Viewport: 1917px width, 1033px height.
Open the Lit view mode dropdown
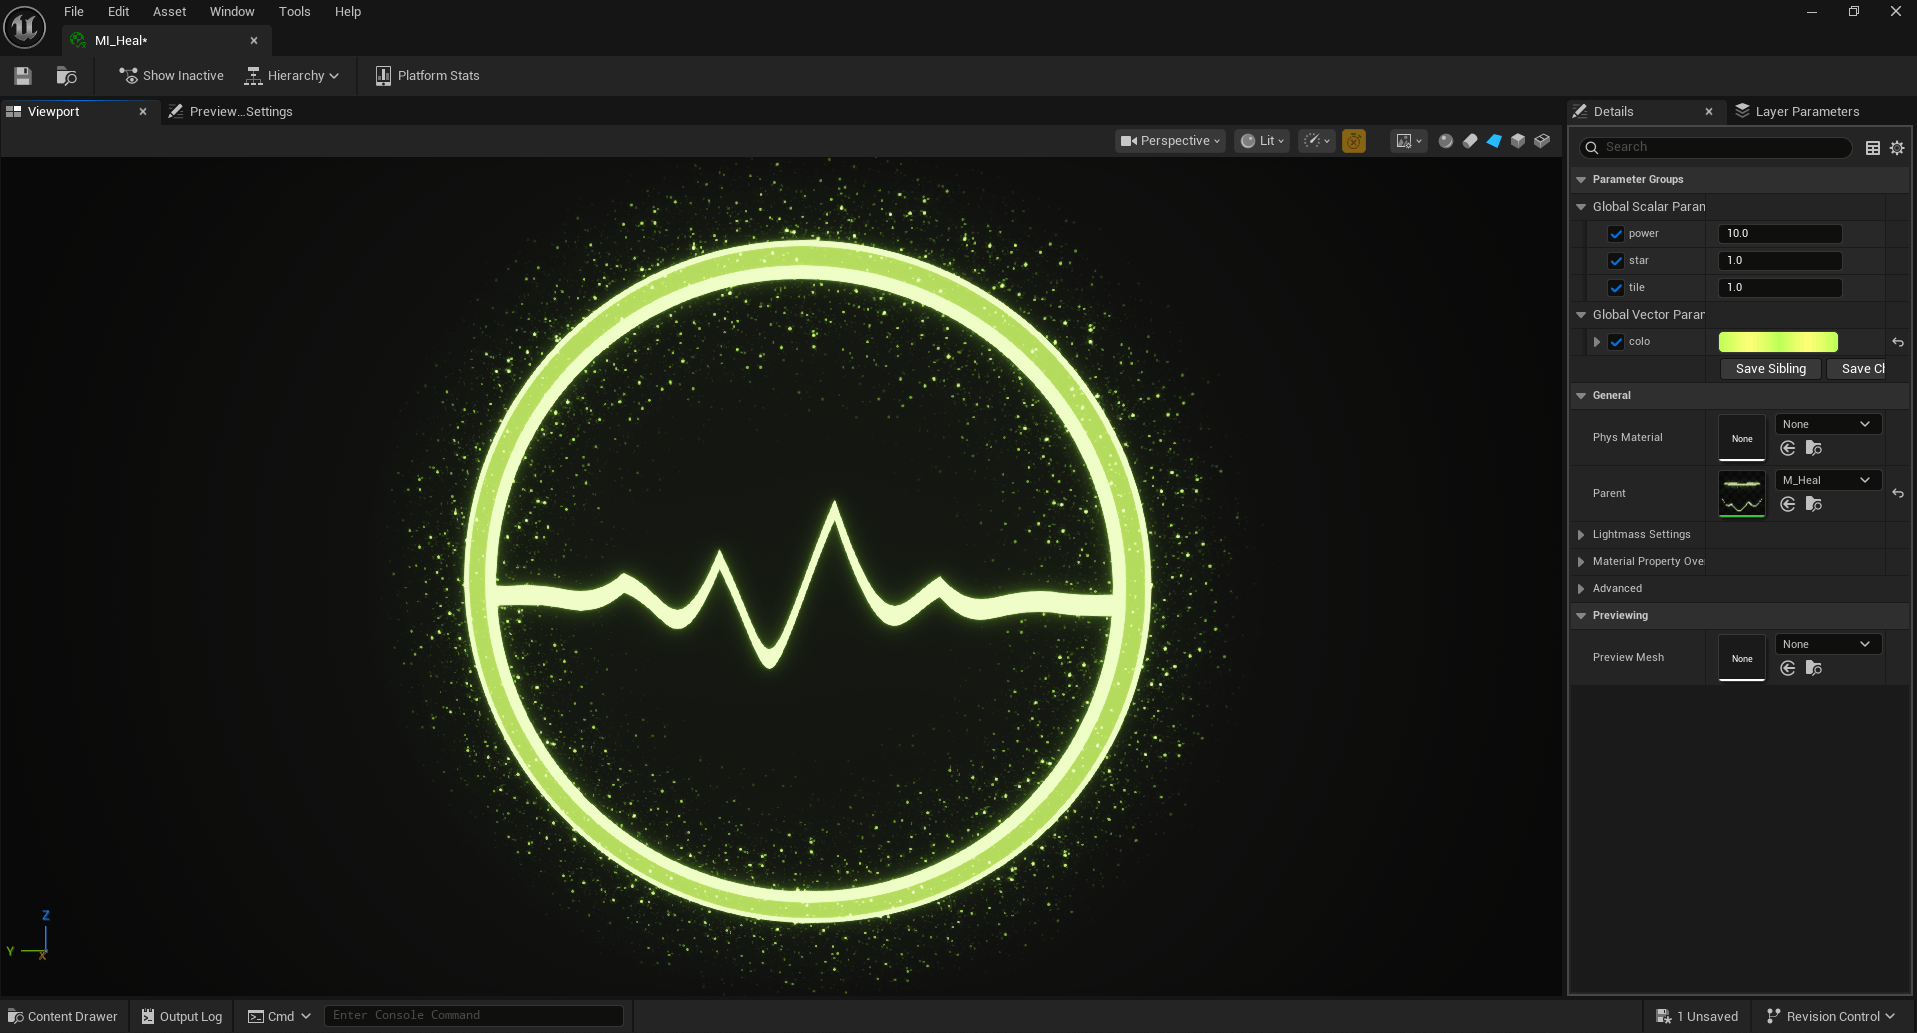click(x=1262, y=141)
